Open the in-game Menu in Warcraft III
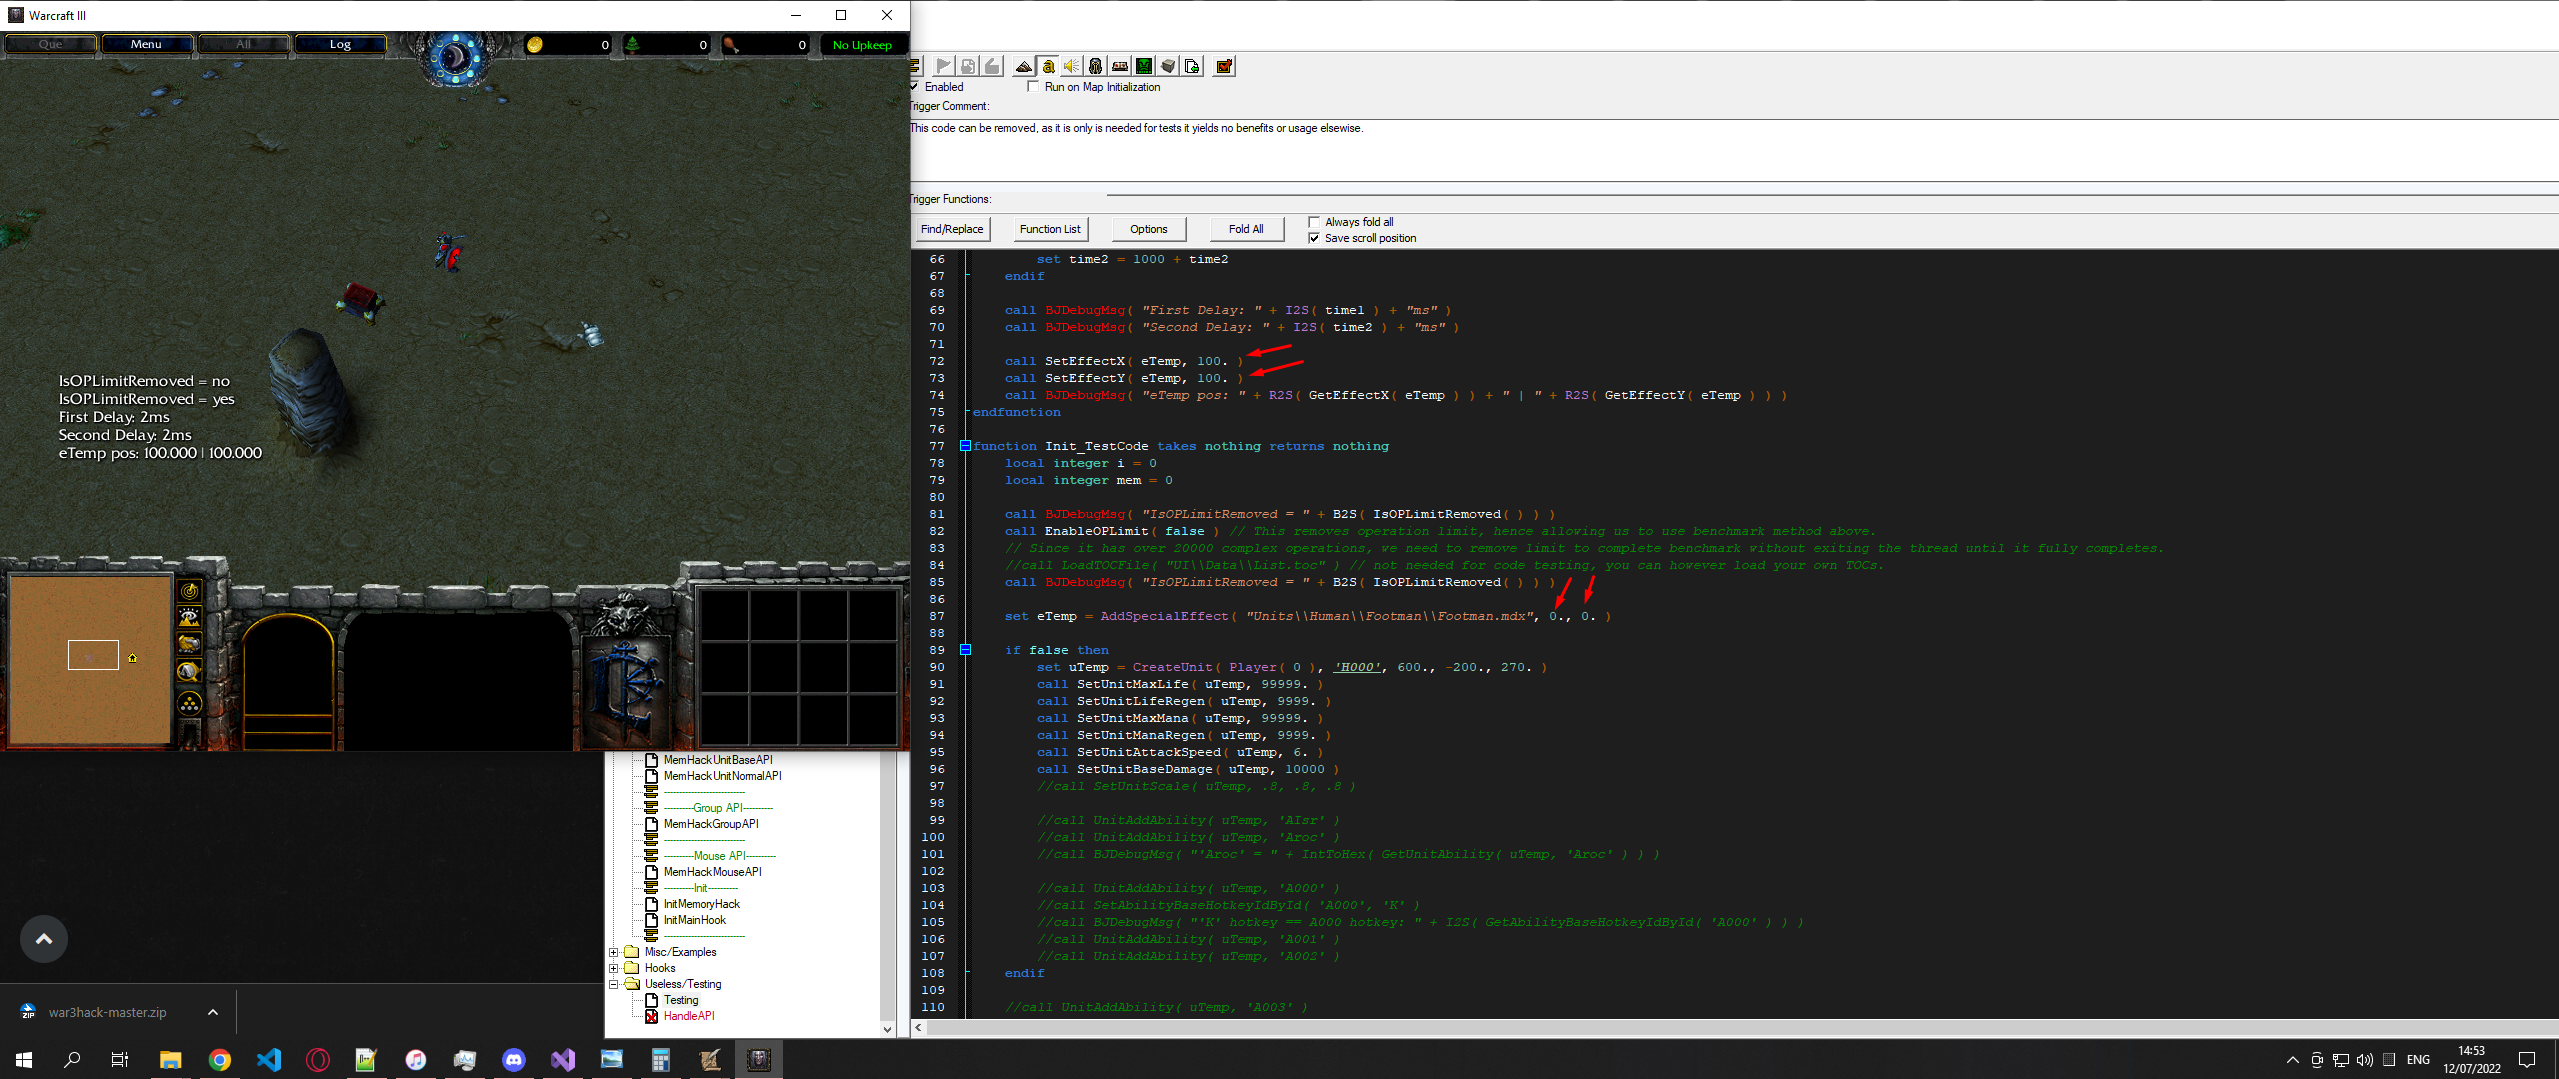Viewport: 2559px width, 1079px height. coord(146,44)
